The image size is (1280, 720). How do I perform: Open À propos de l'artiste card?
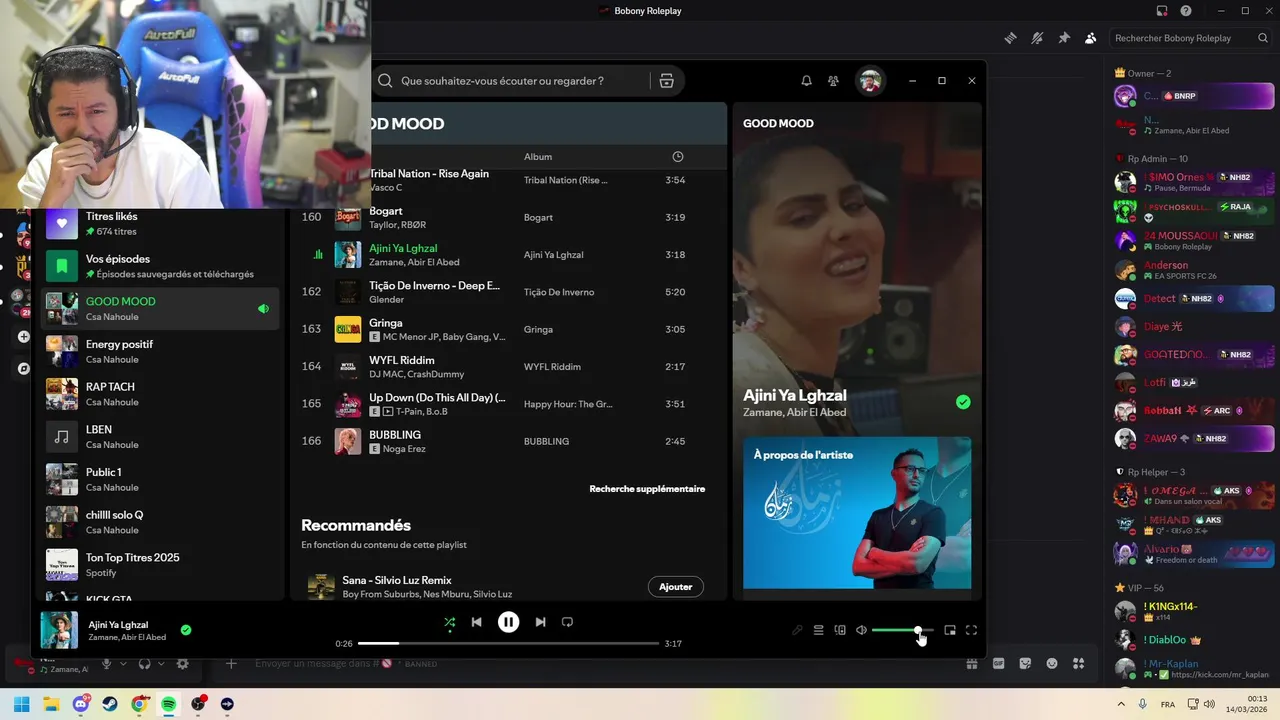857,513
